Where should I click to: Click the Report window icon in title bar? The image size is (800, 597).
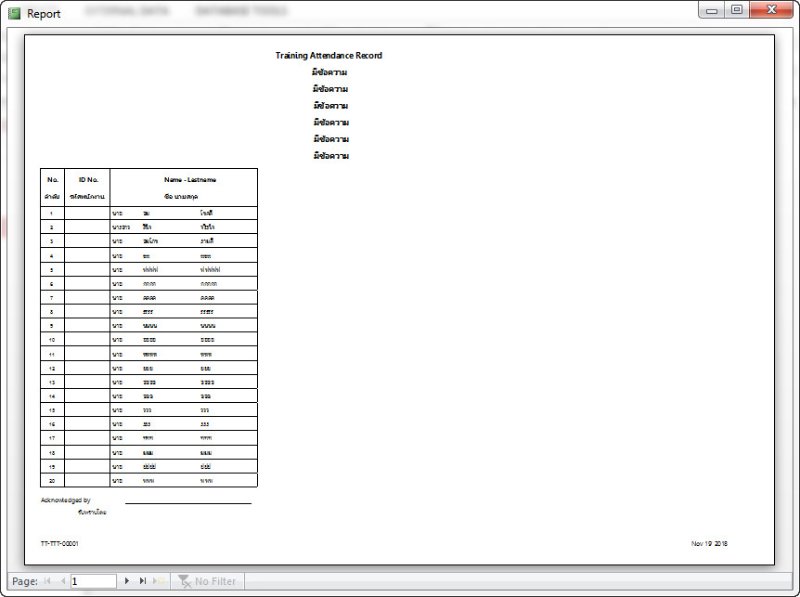(x=14, y=13)
